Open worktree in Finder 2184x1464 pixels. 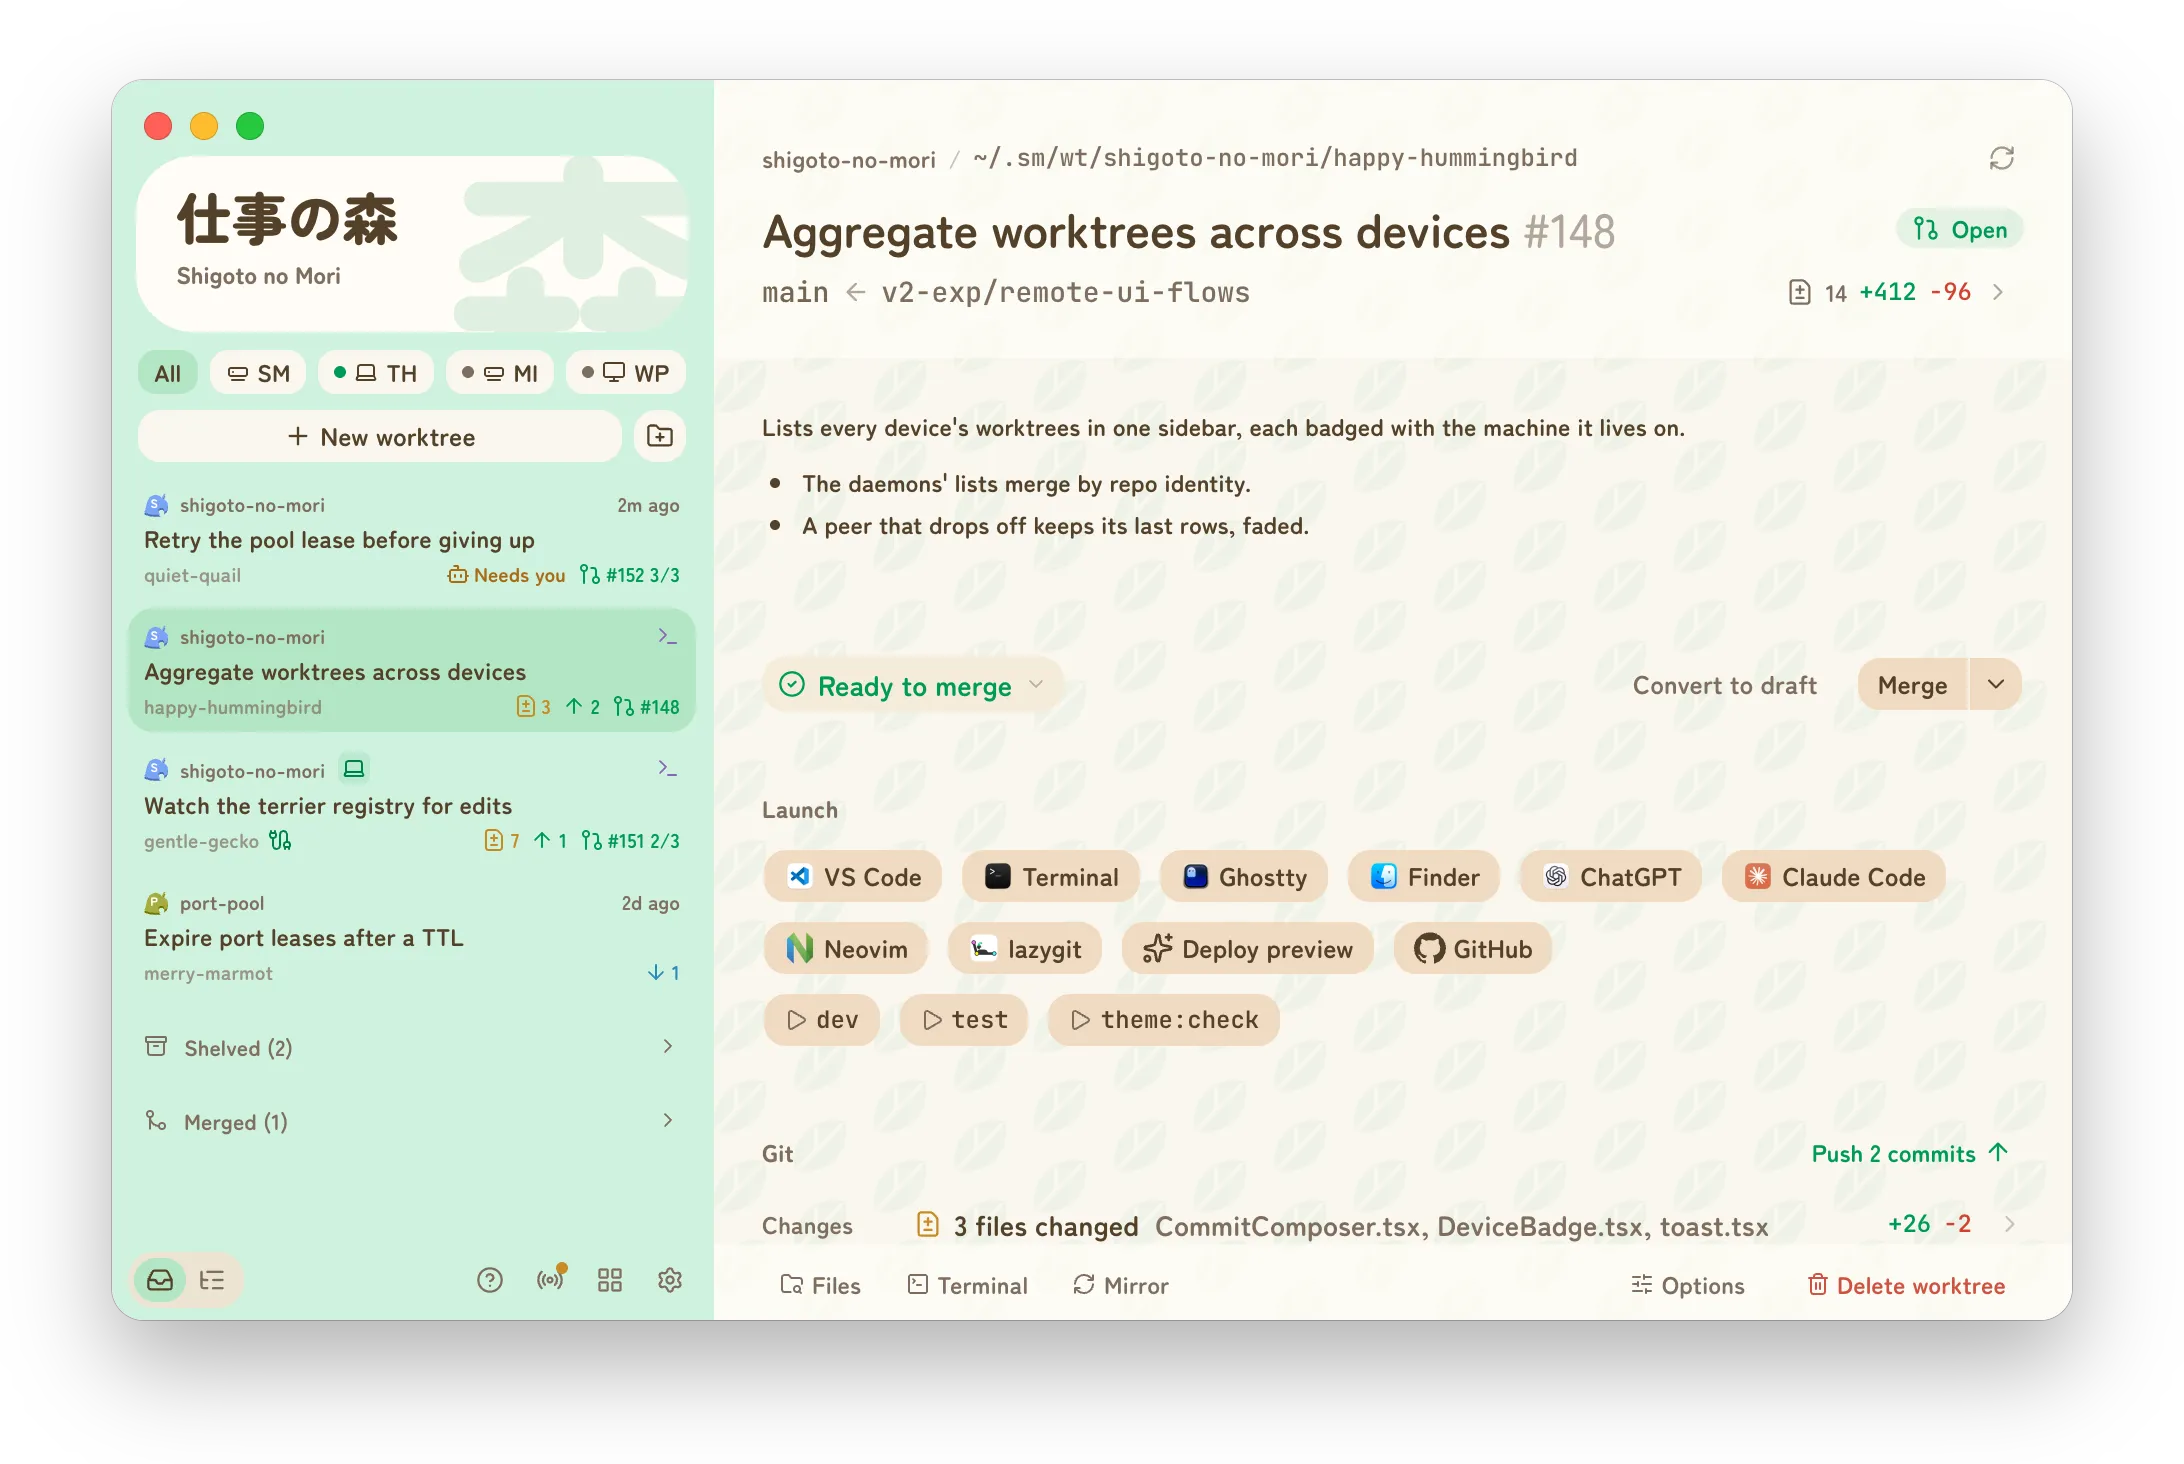pyautogui.click(x=1424, y=877)
